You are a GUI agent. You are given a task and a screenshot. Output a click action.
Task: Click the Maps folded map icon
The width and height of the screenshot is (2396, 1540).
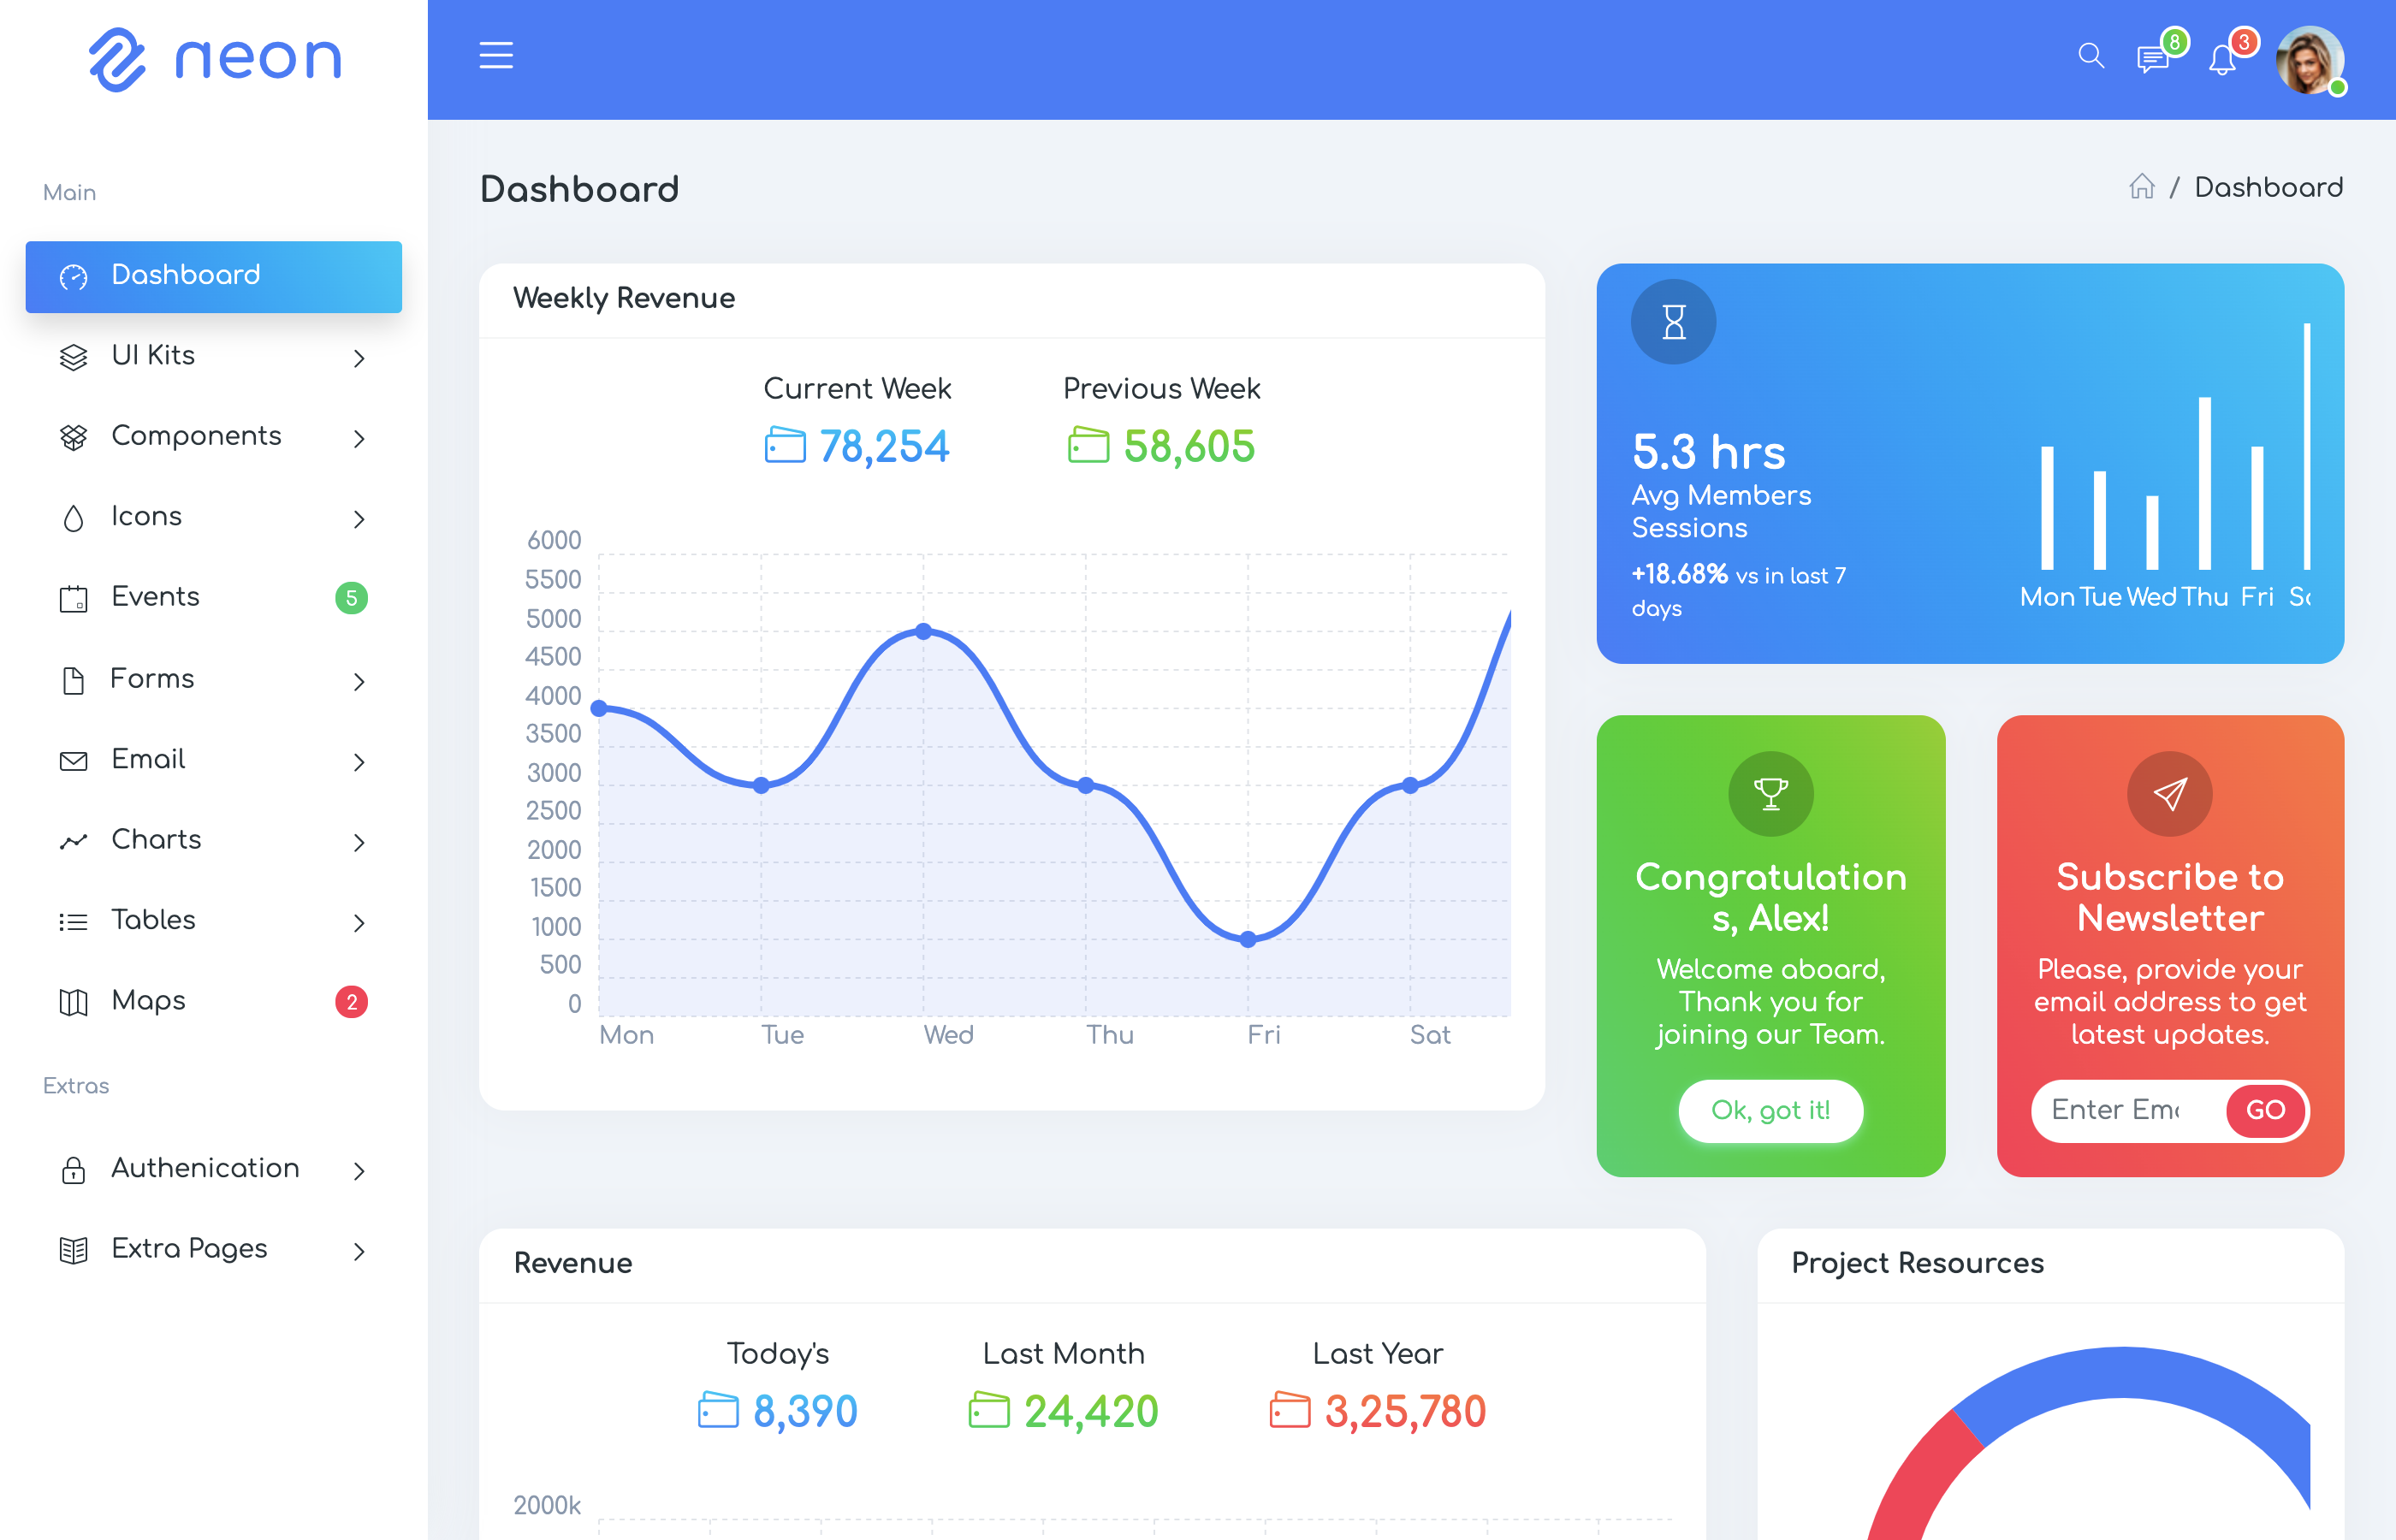click(x=74, y=1002)
